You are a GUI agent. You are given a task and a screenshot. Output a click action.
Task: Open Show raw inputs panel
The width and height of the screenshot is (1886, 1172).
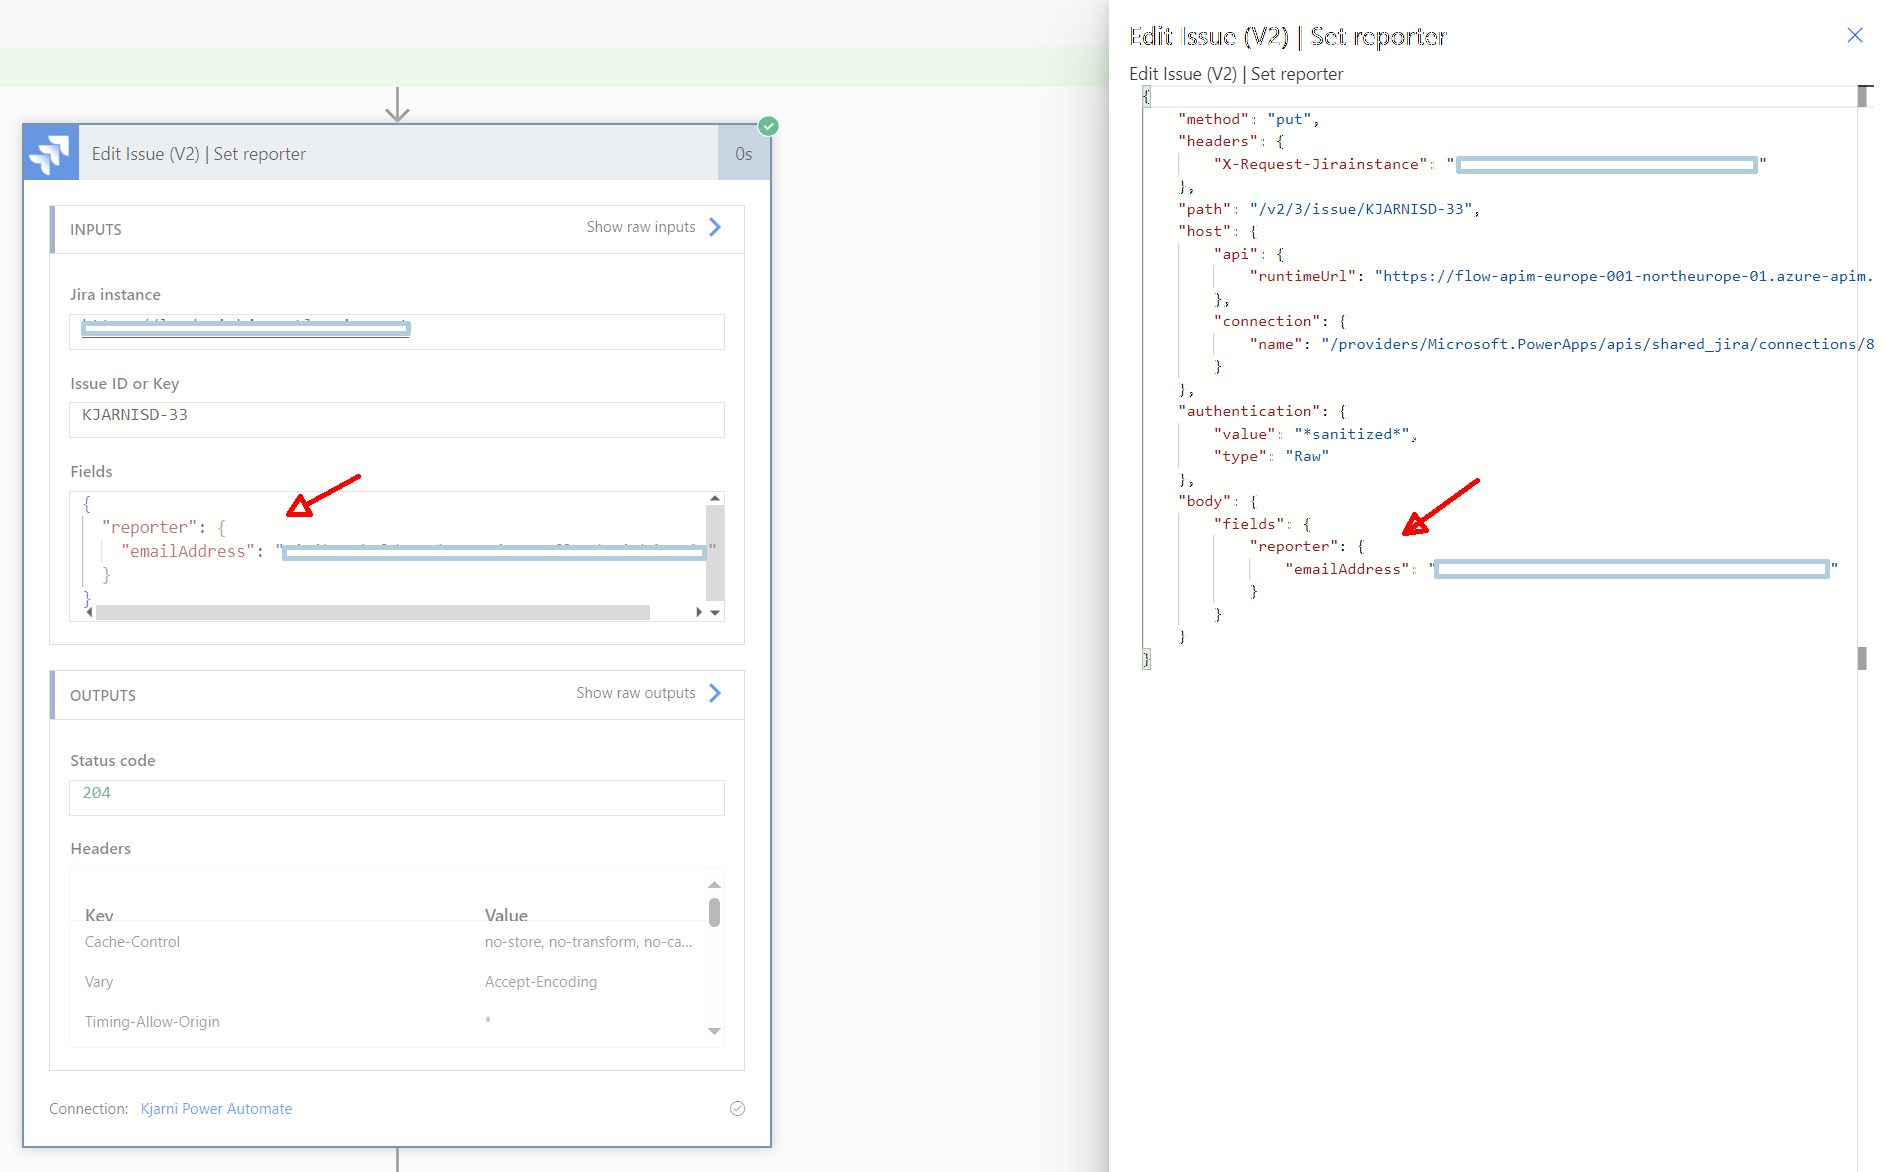[x=654, y=227]
